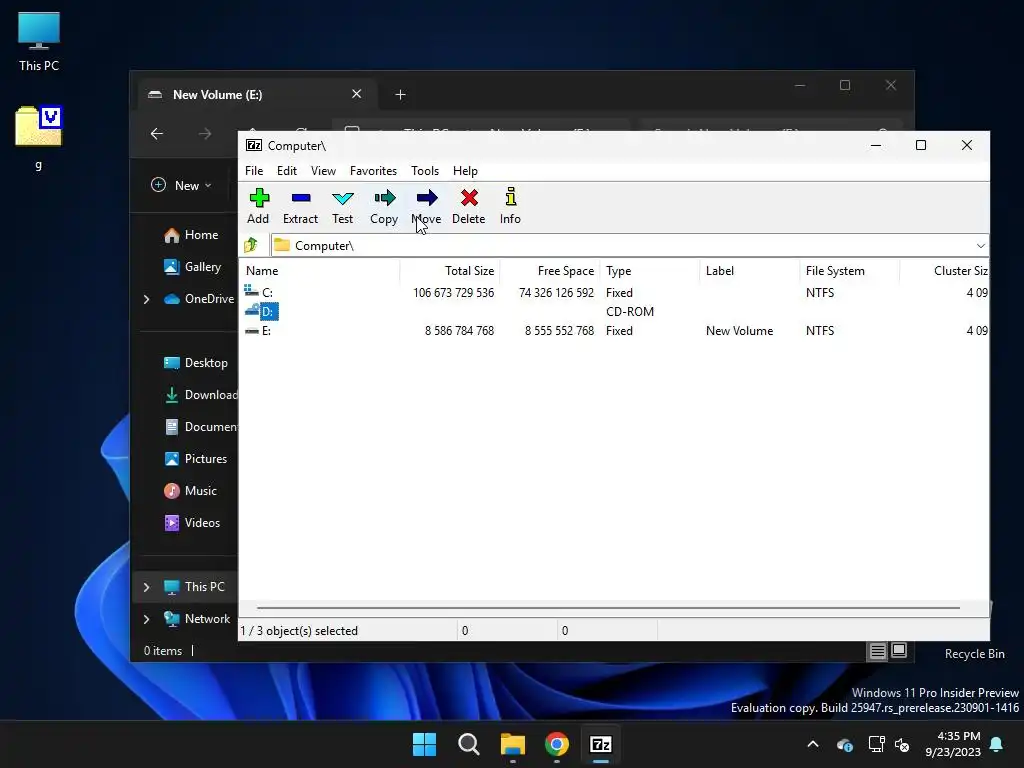Open Music in Explorer sidebar
Image resolution: width=1024 pixels, height=768 pixels.
coord(191,490)
